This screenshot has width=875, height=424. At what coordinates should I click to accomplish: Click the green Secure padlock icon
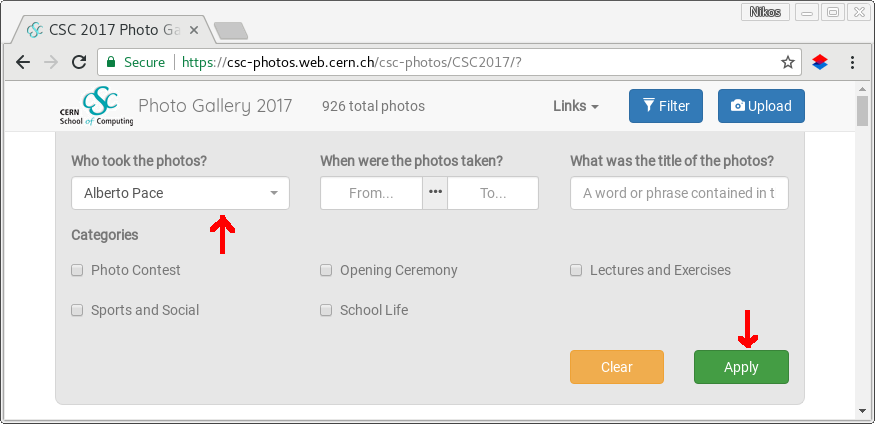111,62
